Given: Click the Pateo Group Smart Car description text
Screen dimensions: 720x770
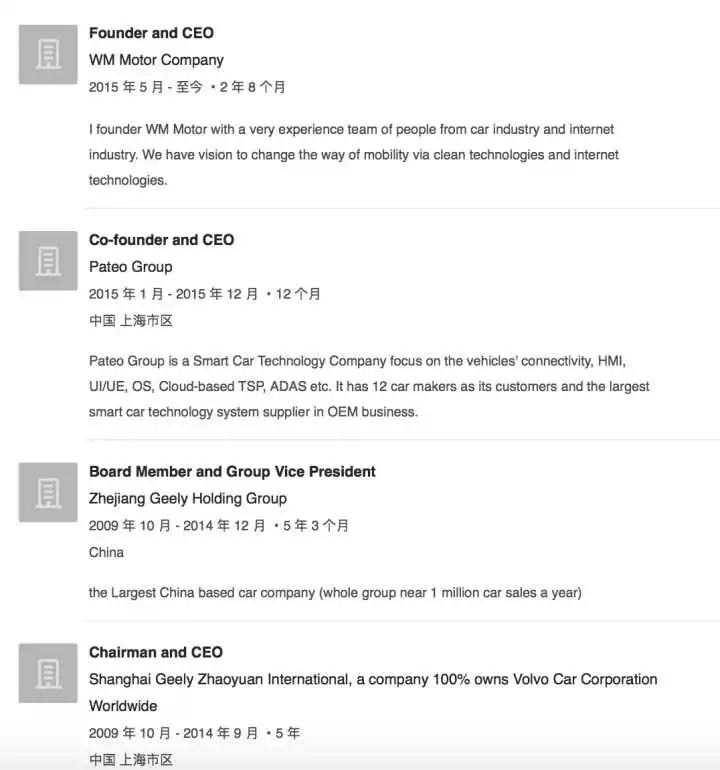Looking at the screenshot, I should (x=369, y=386).
